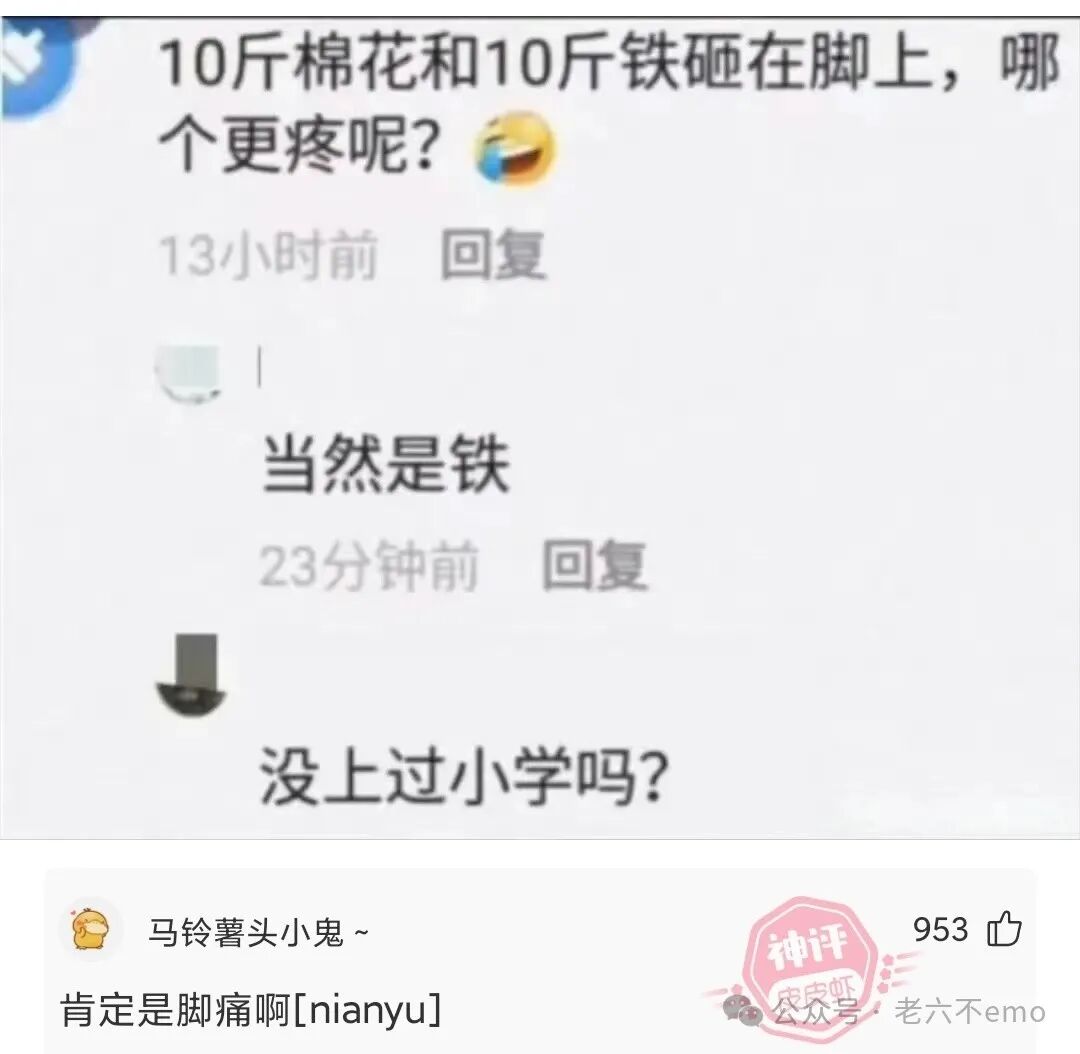Click the comment '肯定是脚痛啊[nianyu]'
1080x1054 pixels.
pos(251,1010)
